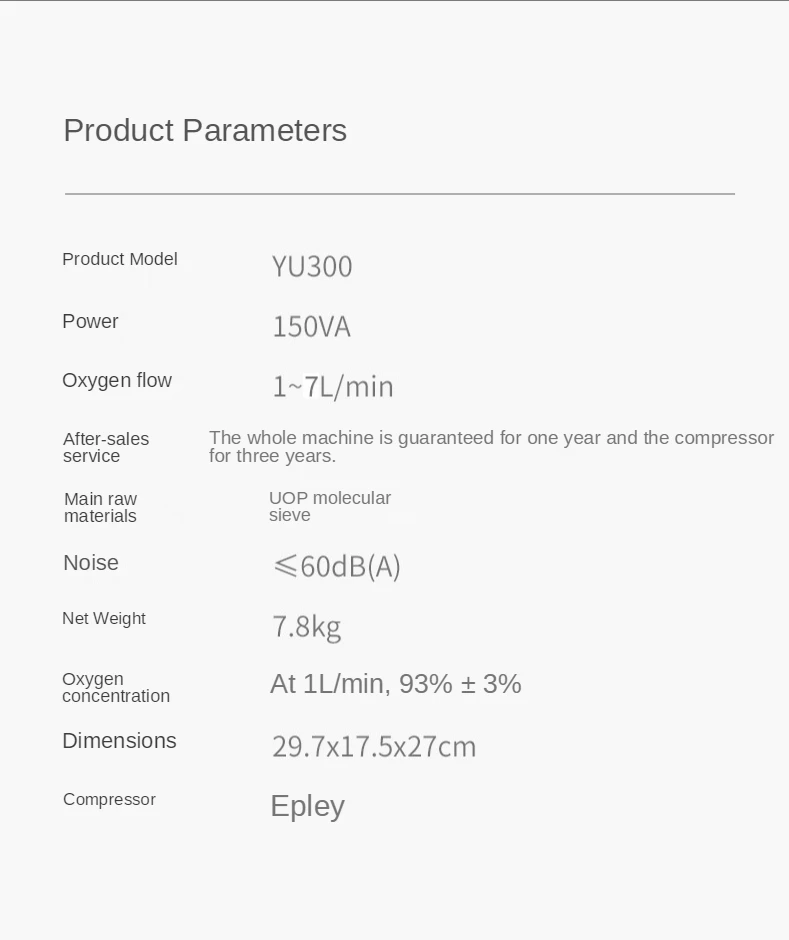Select the YU300 model value
This screenshot has width=789, height=940.
312,267
